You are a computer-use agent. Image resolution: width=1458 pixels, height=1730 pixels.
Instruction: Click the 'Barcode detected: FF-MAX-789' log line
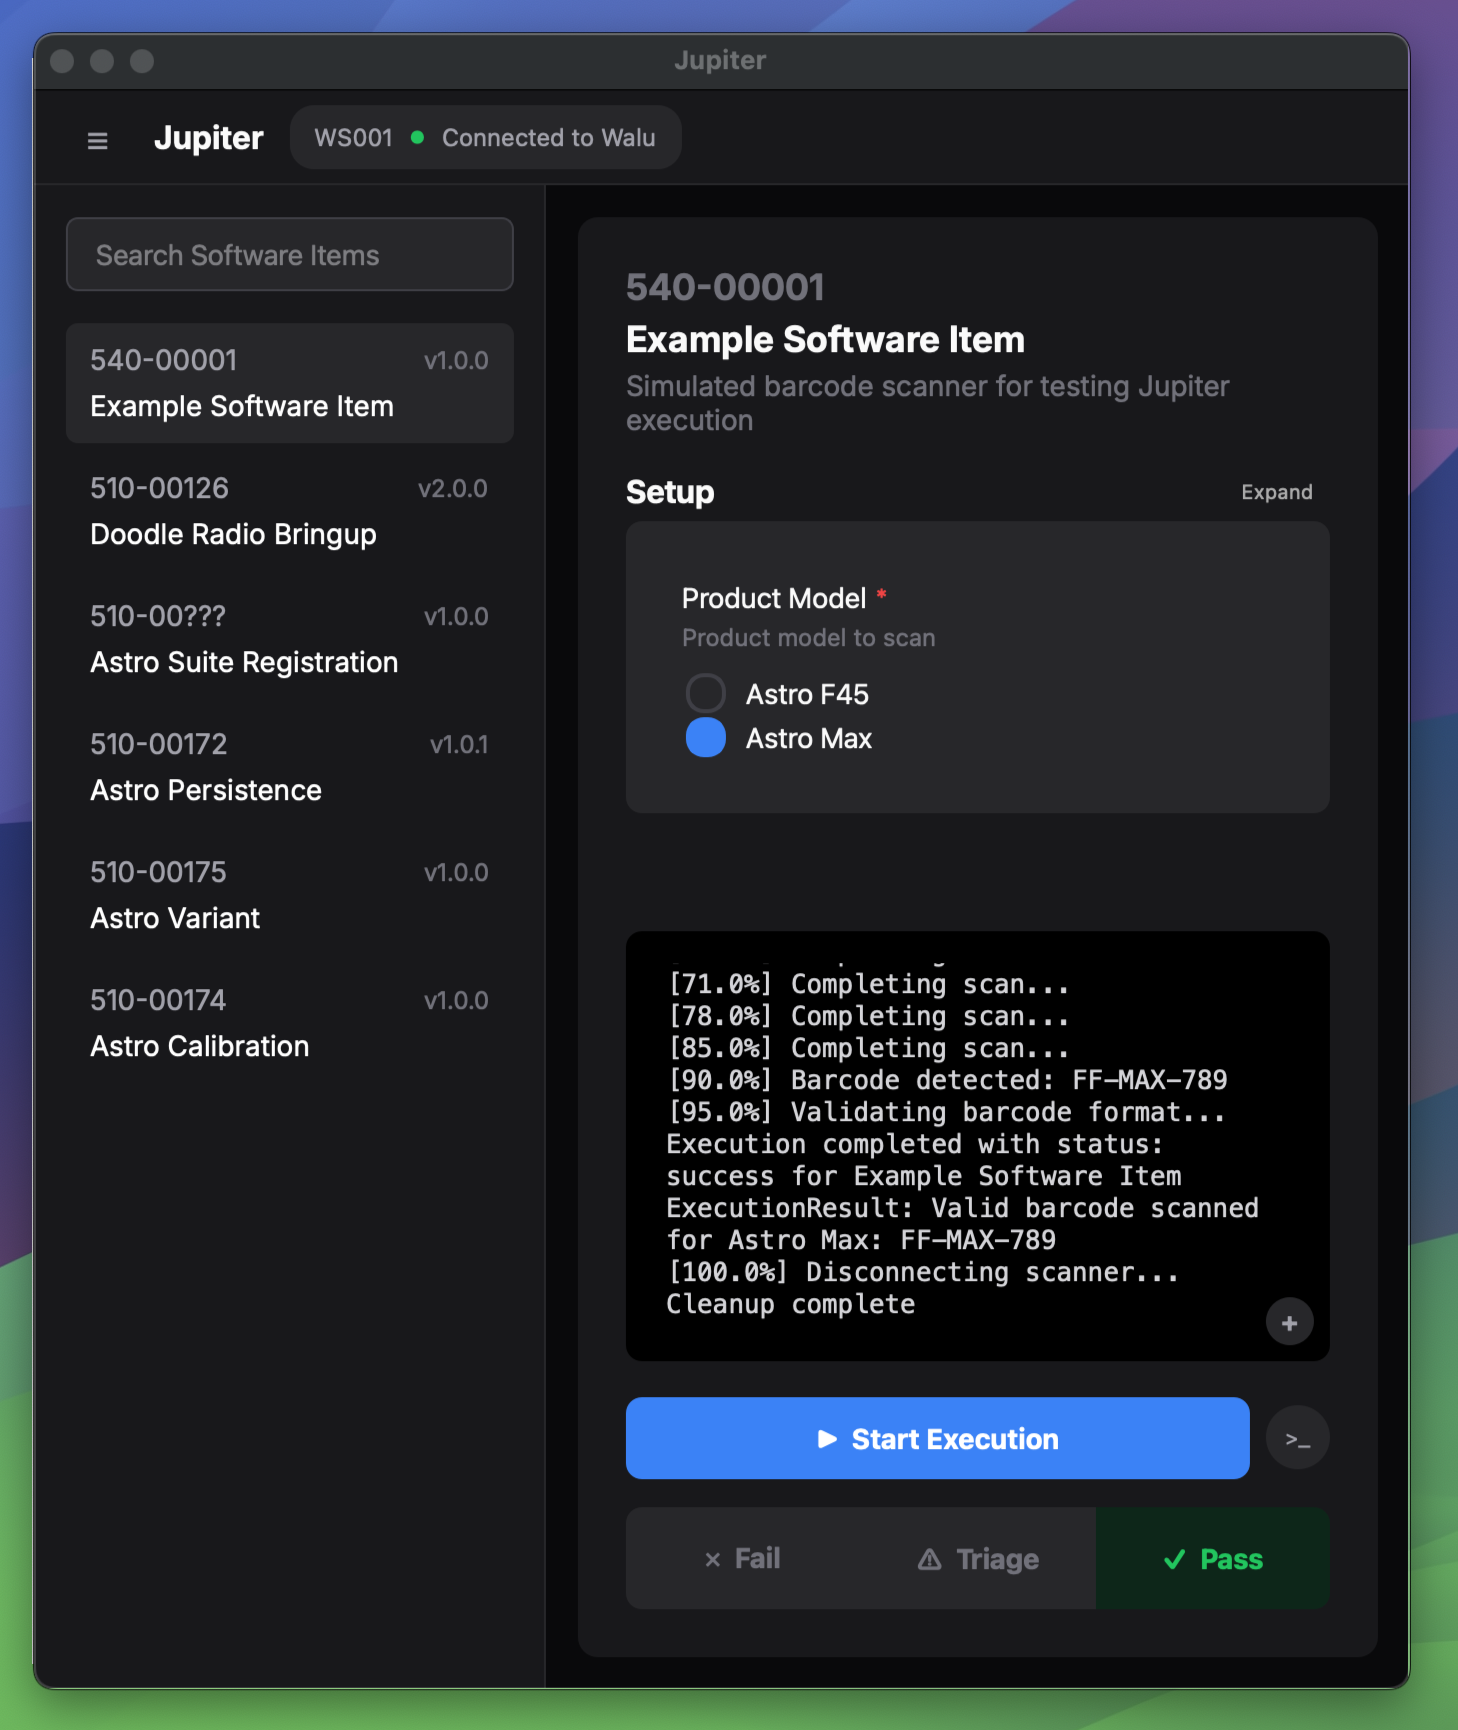(947, 1080)
